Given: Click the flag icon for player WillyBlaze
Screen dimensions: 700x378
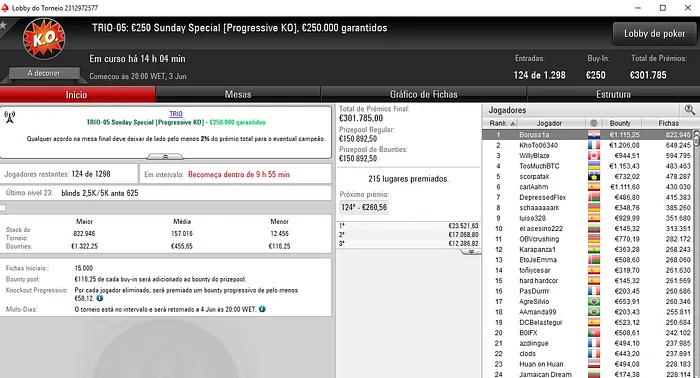Looking at the screenshot, I should click(594, 156).
